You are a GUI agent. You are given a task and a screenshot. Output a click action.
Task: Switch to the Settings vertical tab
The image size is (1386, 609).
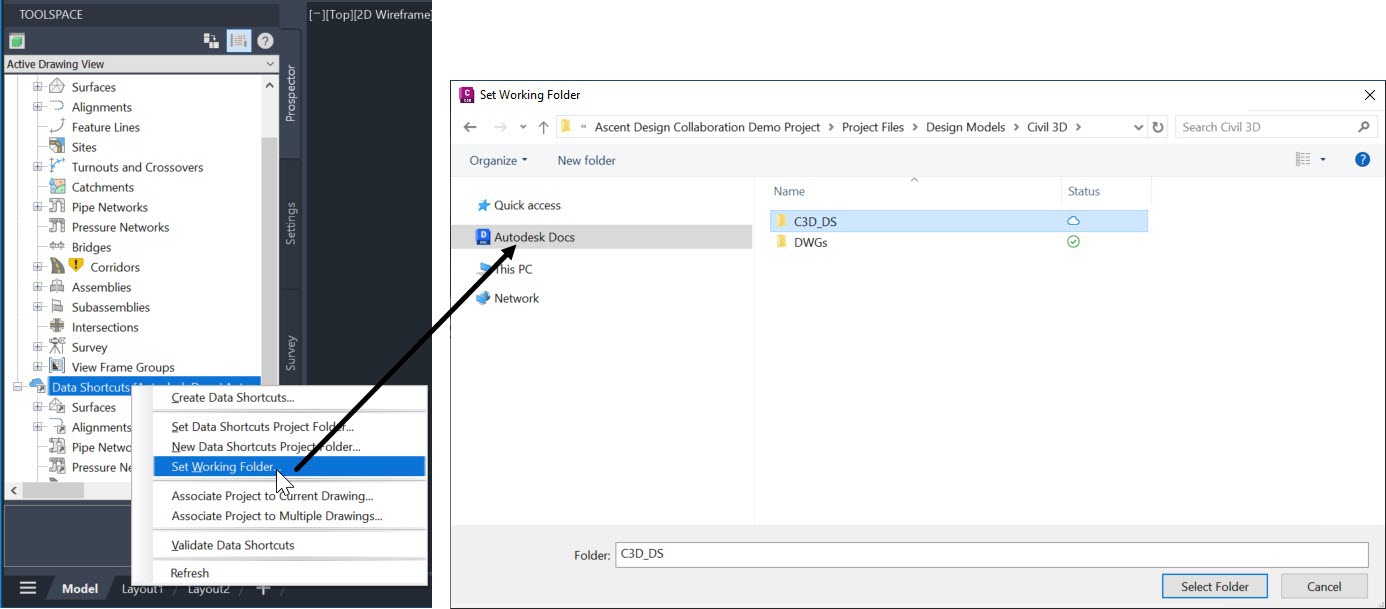(x=290, y=223)
